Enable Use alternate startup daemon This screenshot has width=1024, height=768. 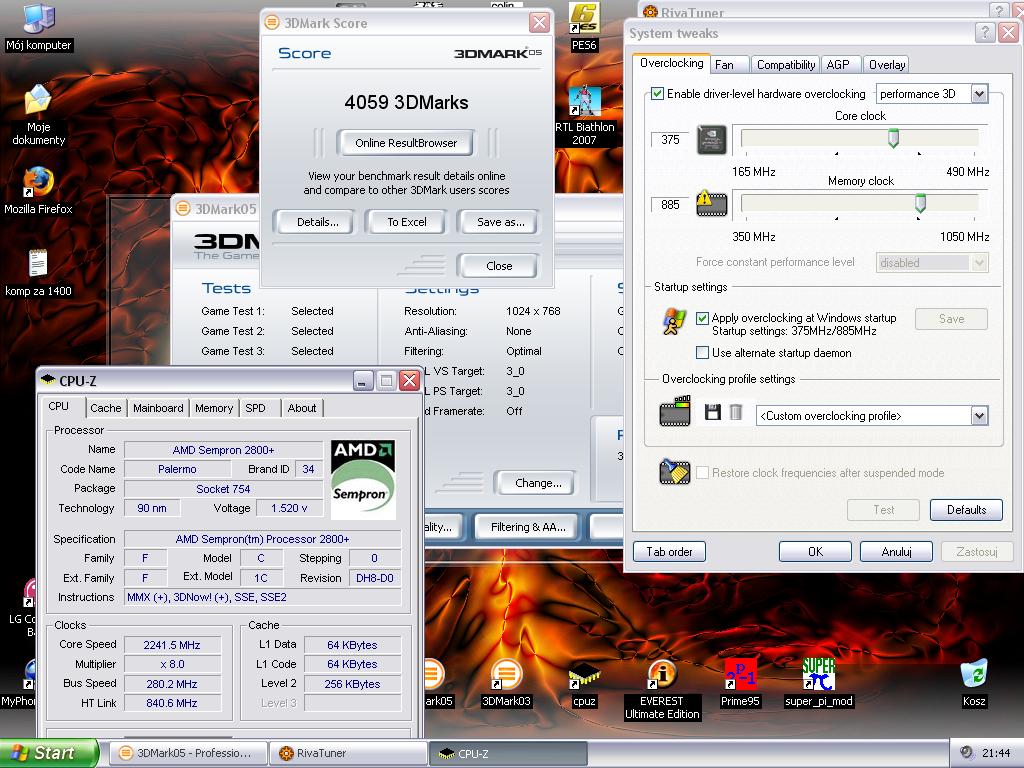[703, 353]
